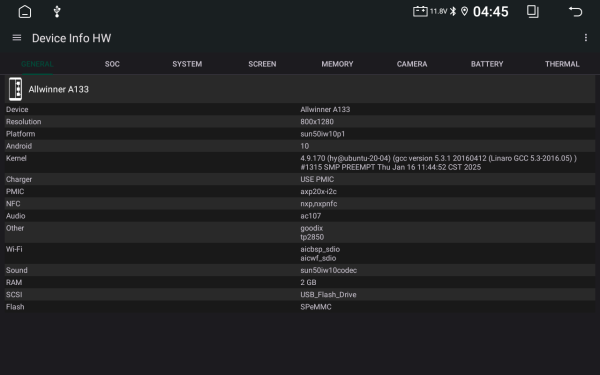This screenshot has width=600, height=375.
Task: Select the SCSI value USB_Flash_Drive
Action: (328, 295)
